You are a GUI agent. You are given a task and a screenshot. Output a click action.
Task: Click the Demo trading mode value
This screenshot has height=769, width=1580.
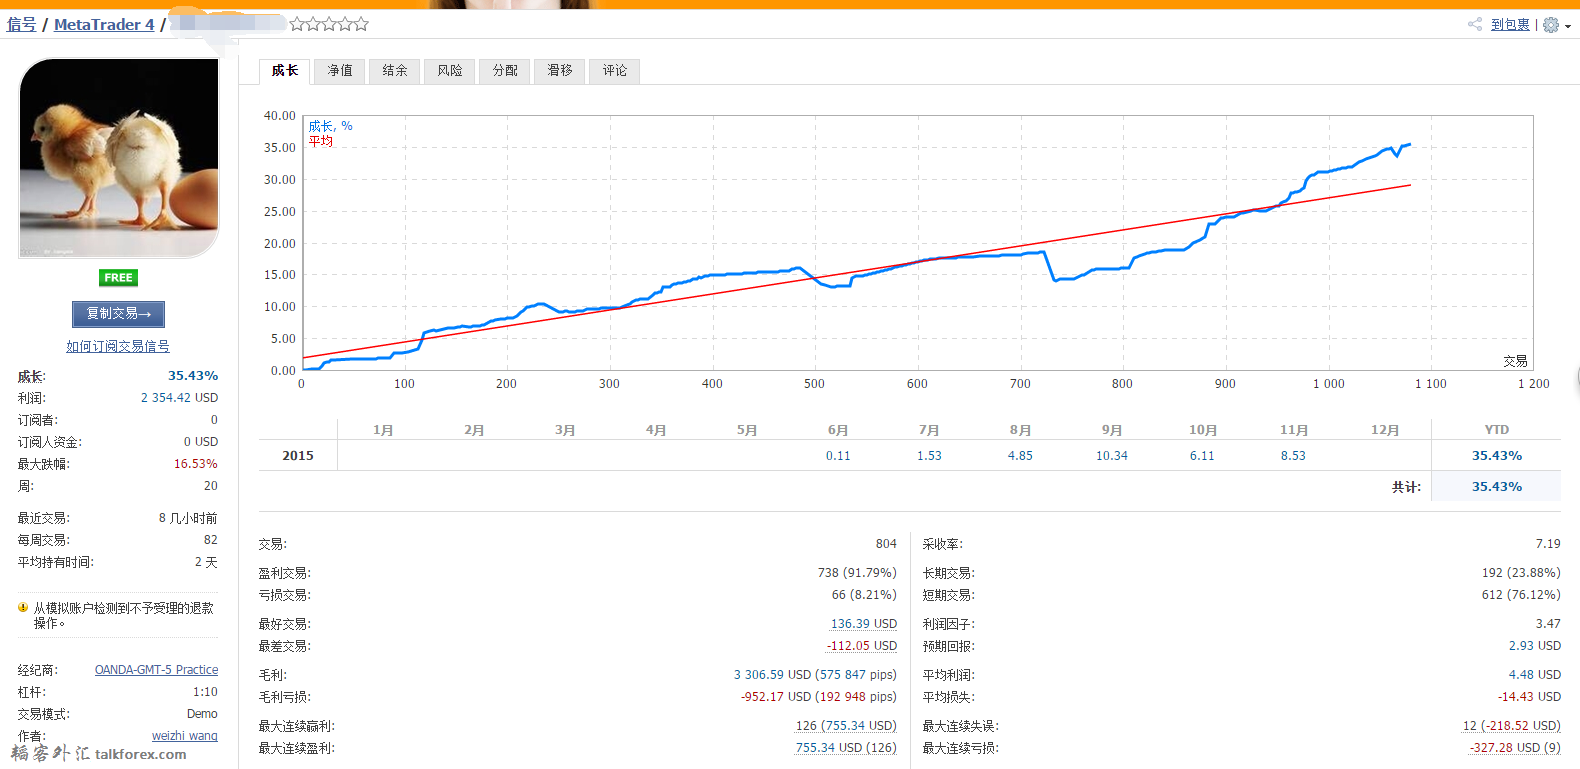click(x=202, y=714)
